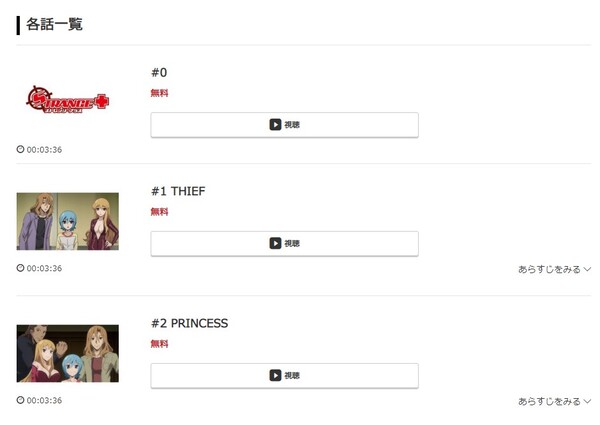Click the clock icon under episode #0

[21, 149]
